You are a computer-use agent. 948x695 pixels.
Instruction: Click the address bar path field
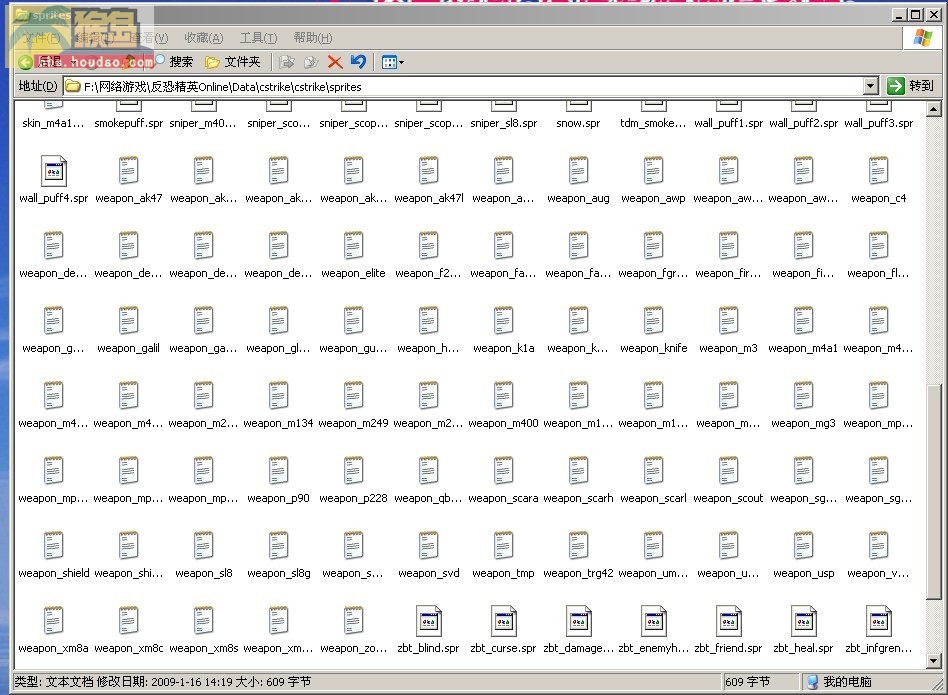pyautogui.click(x=463, y=86)
